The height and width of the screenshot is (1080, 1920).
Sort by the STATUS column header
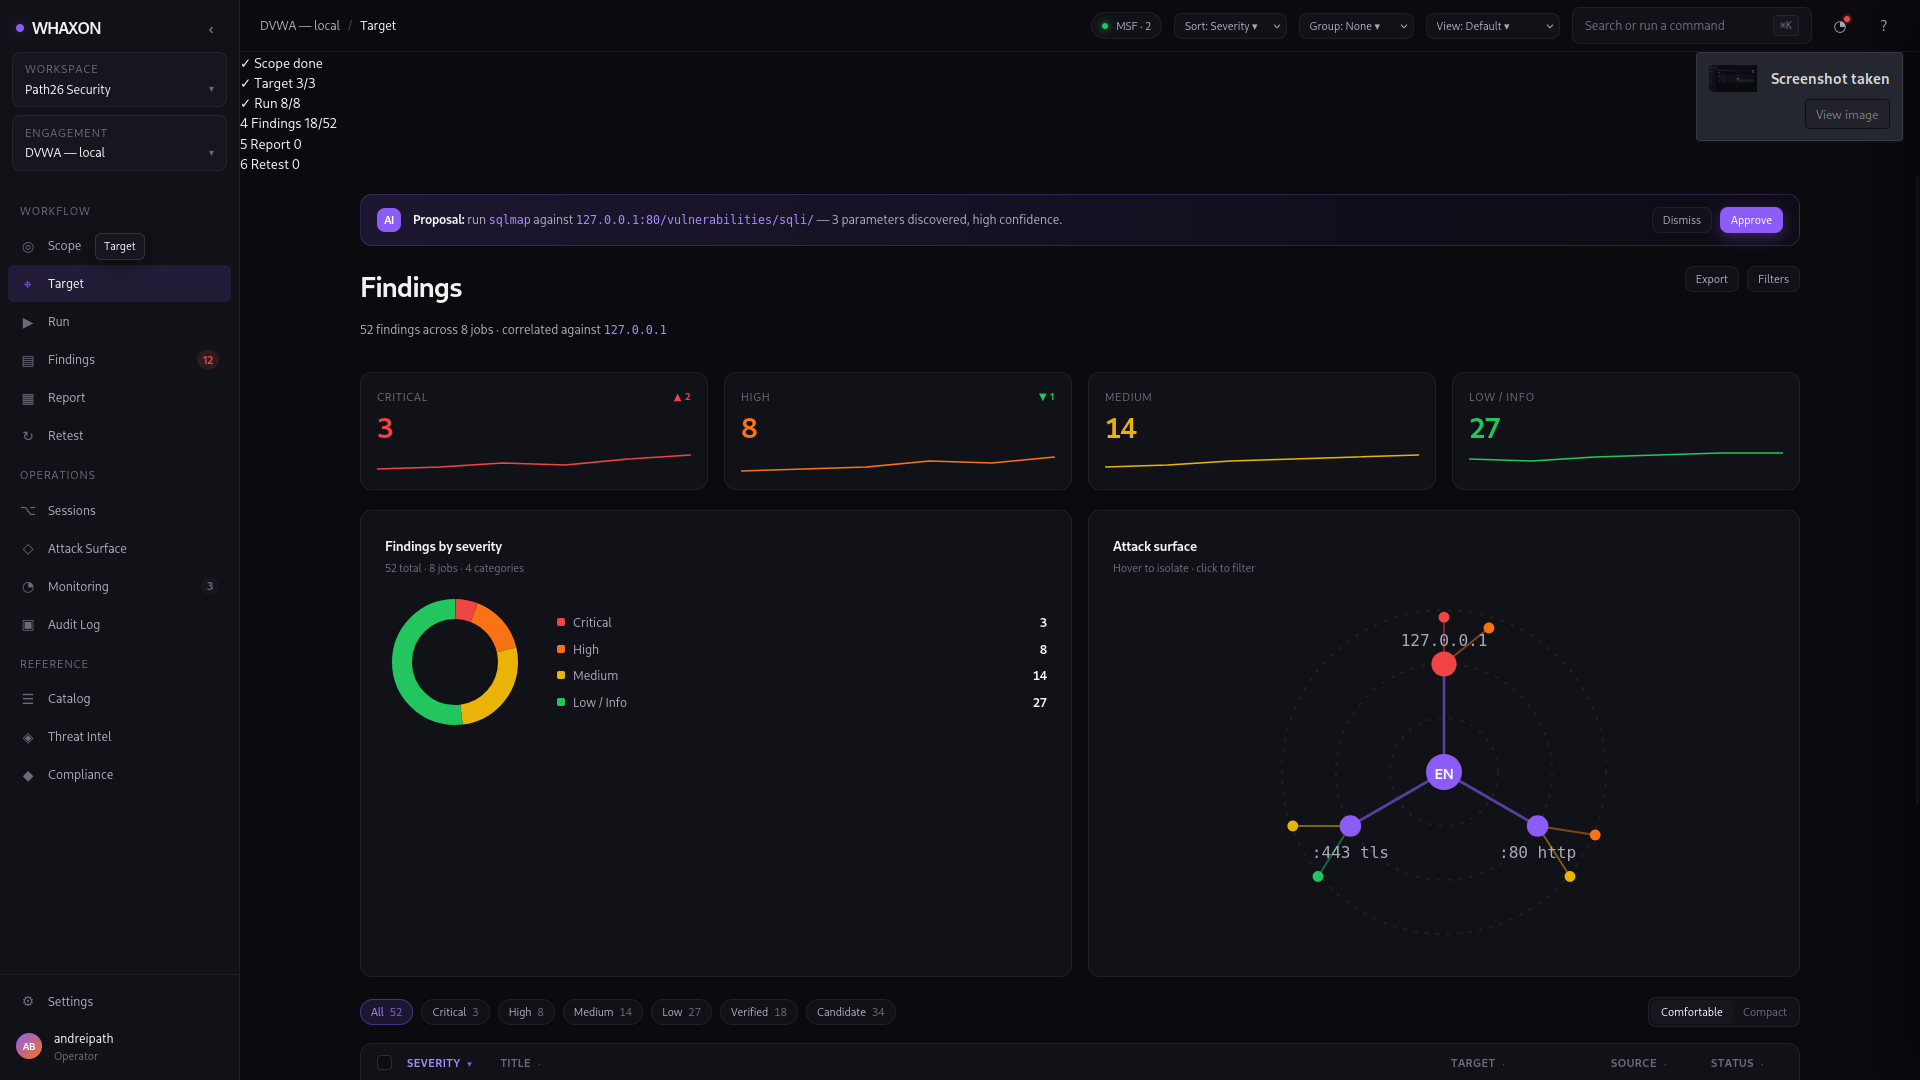(x=1736, y=1063)
